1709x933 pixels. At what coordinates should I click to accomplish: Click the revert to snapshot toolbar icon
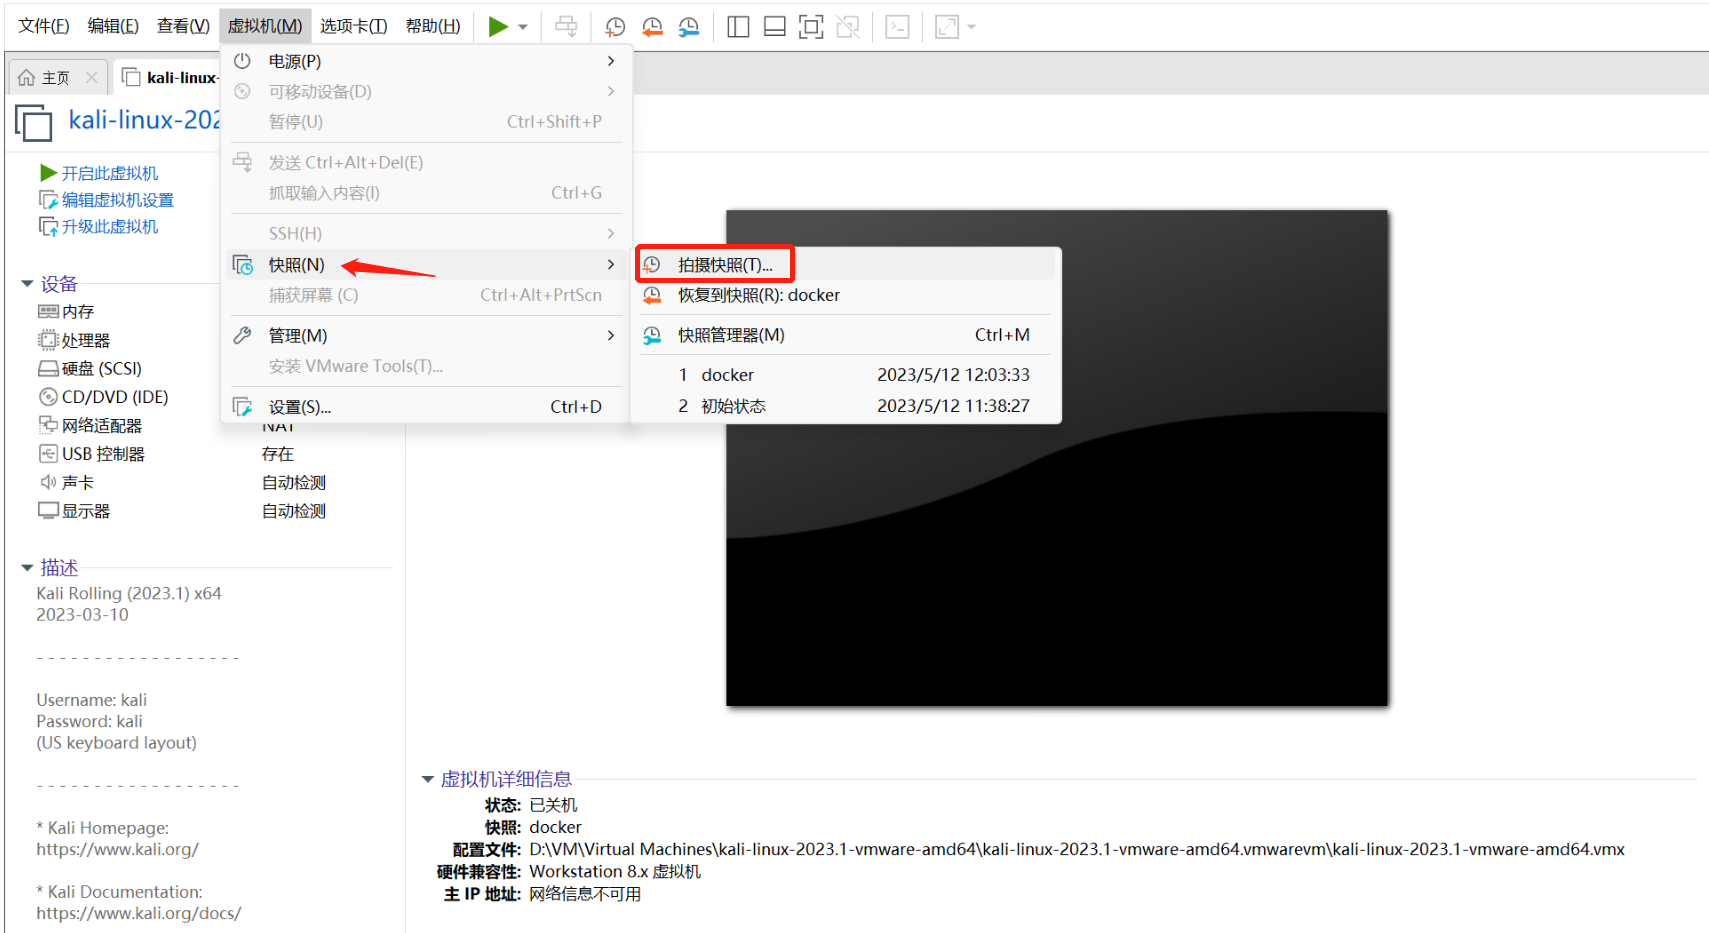coord(652,27)
